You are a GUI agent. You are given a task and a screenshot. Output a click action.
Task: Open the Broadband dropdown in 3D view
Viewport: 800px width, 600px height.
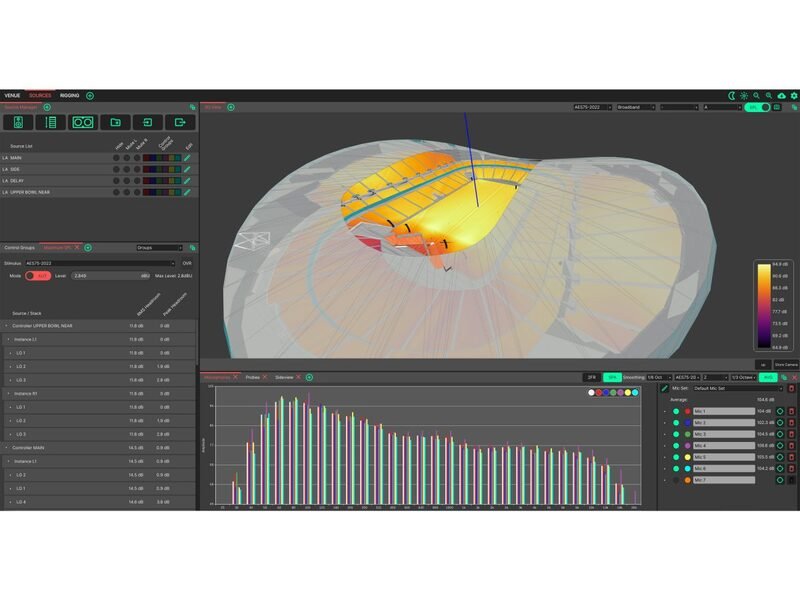tap(636, 107)
